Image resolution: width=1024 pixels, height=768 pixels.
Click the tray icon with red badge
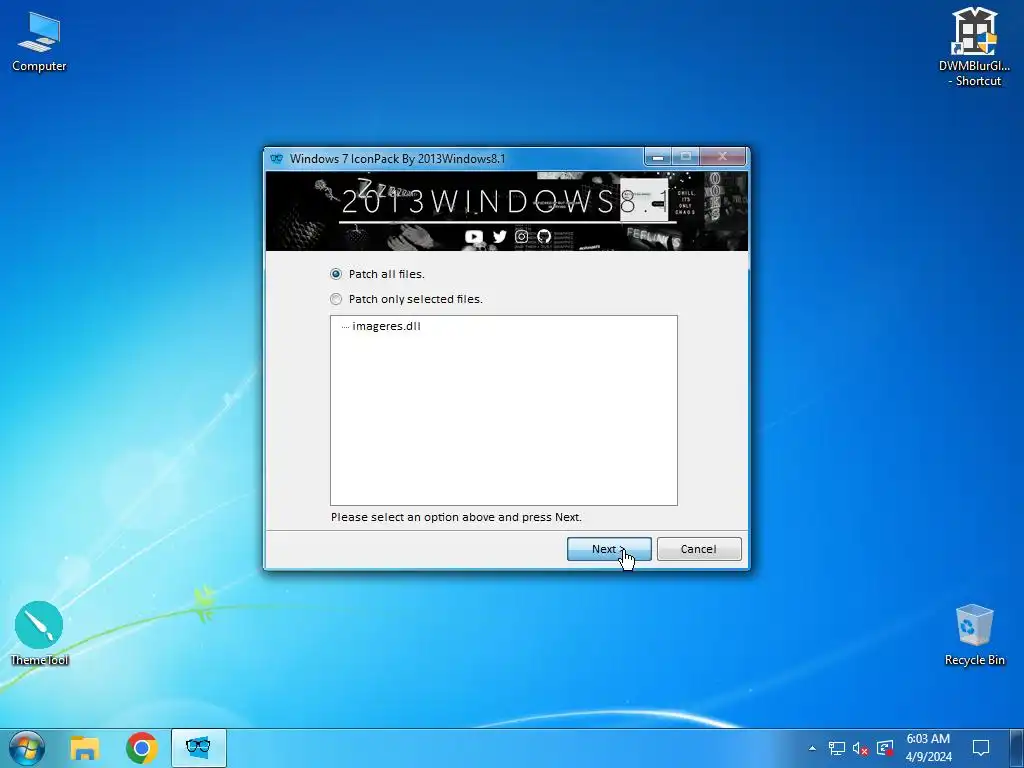885,748
